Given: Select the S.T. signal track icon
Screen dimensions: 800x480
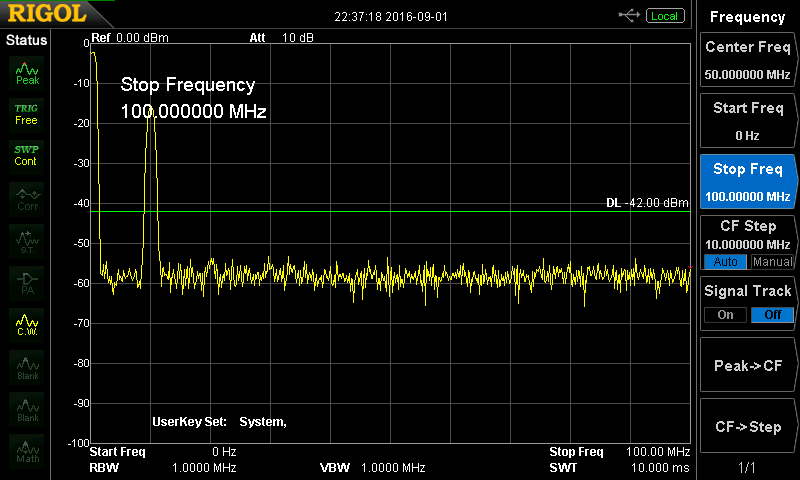Looking at the screenshot, I should tap(27, 242).
